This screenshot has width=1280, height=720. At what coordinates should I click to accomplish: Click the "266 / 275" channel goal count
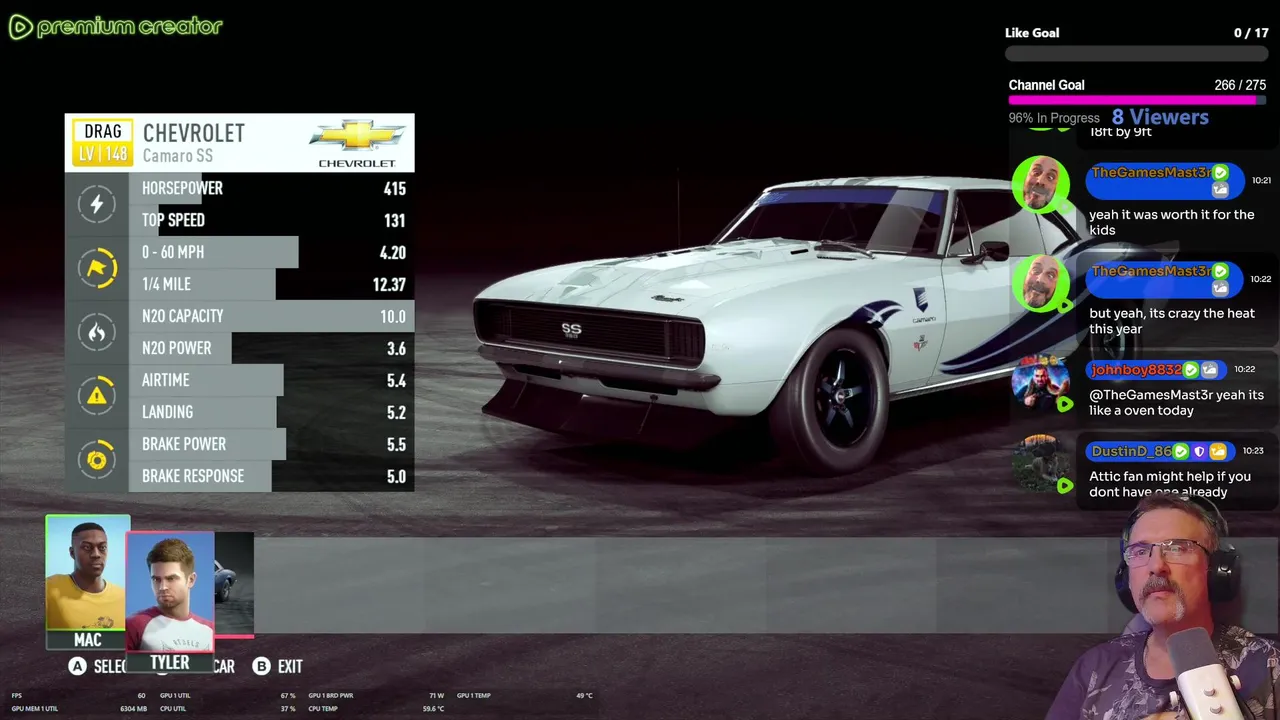[x=1239, y=85]
